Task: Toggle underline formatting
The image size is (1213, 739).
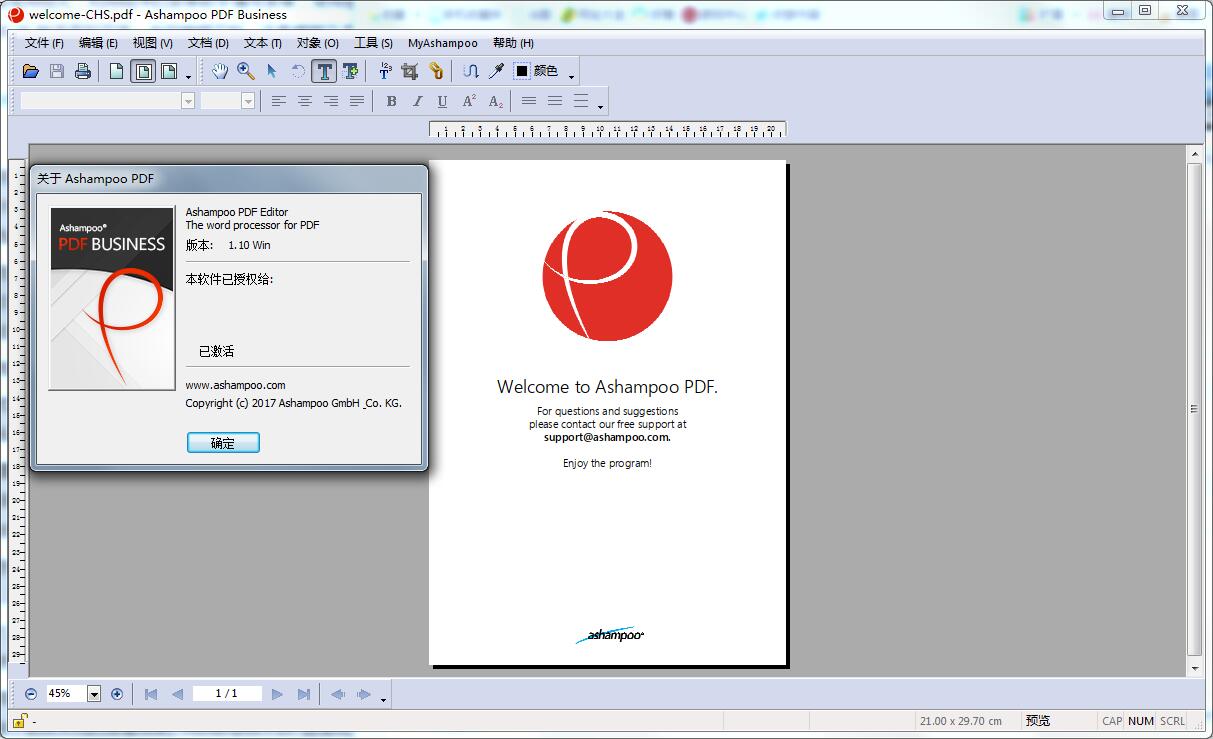Action: pyautogui.click(x=443, y=101)
